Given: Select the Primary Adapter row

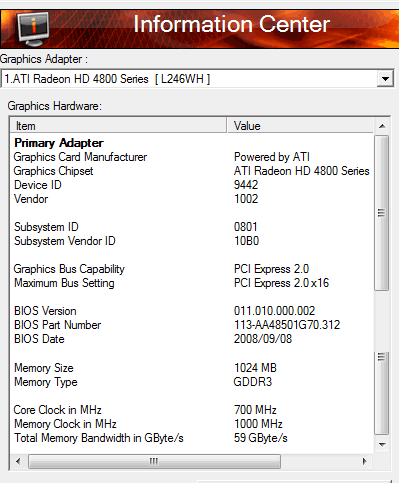Looking at the screenshot, I should pos(192,143).
